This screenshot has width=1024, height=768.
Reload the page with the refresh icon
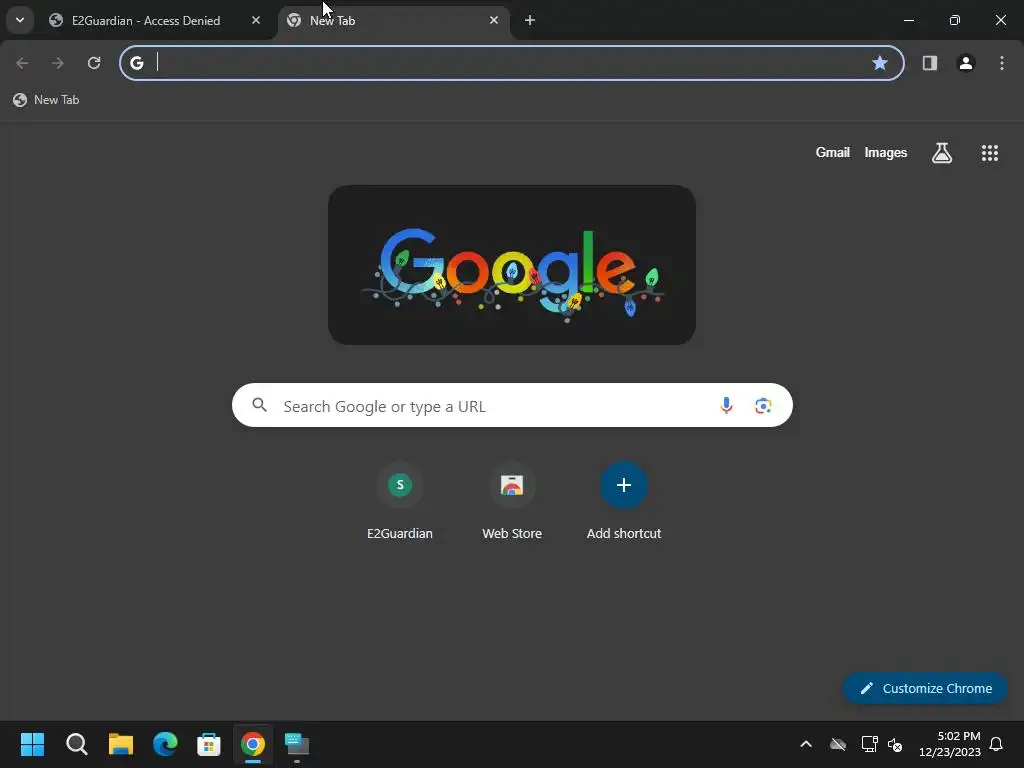pyautogui.click(x=94, y=63)
